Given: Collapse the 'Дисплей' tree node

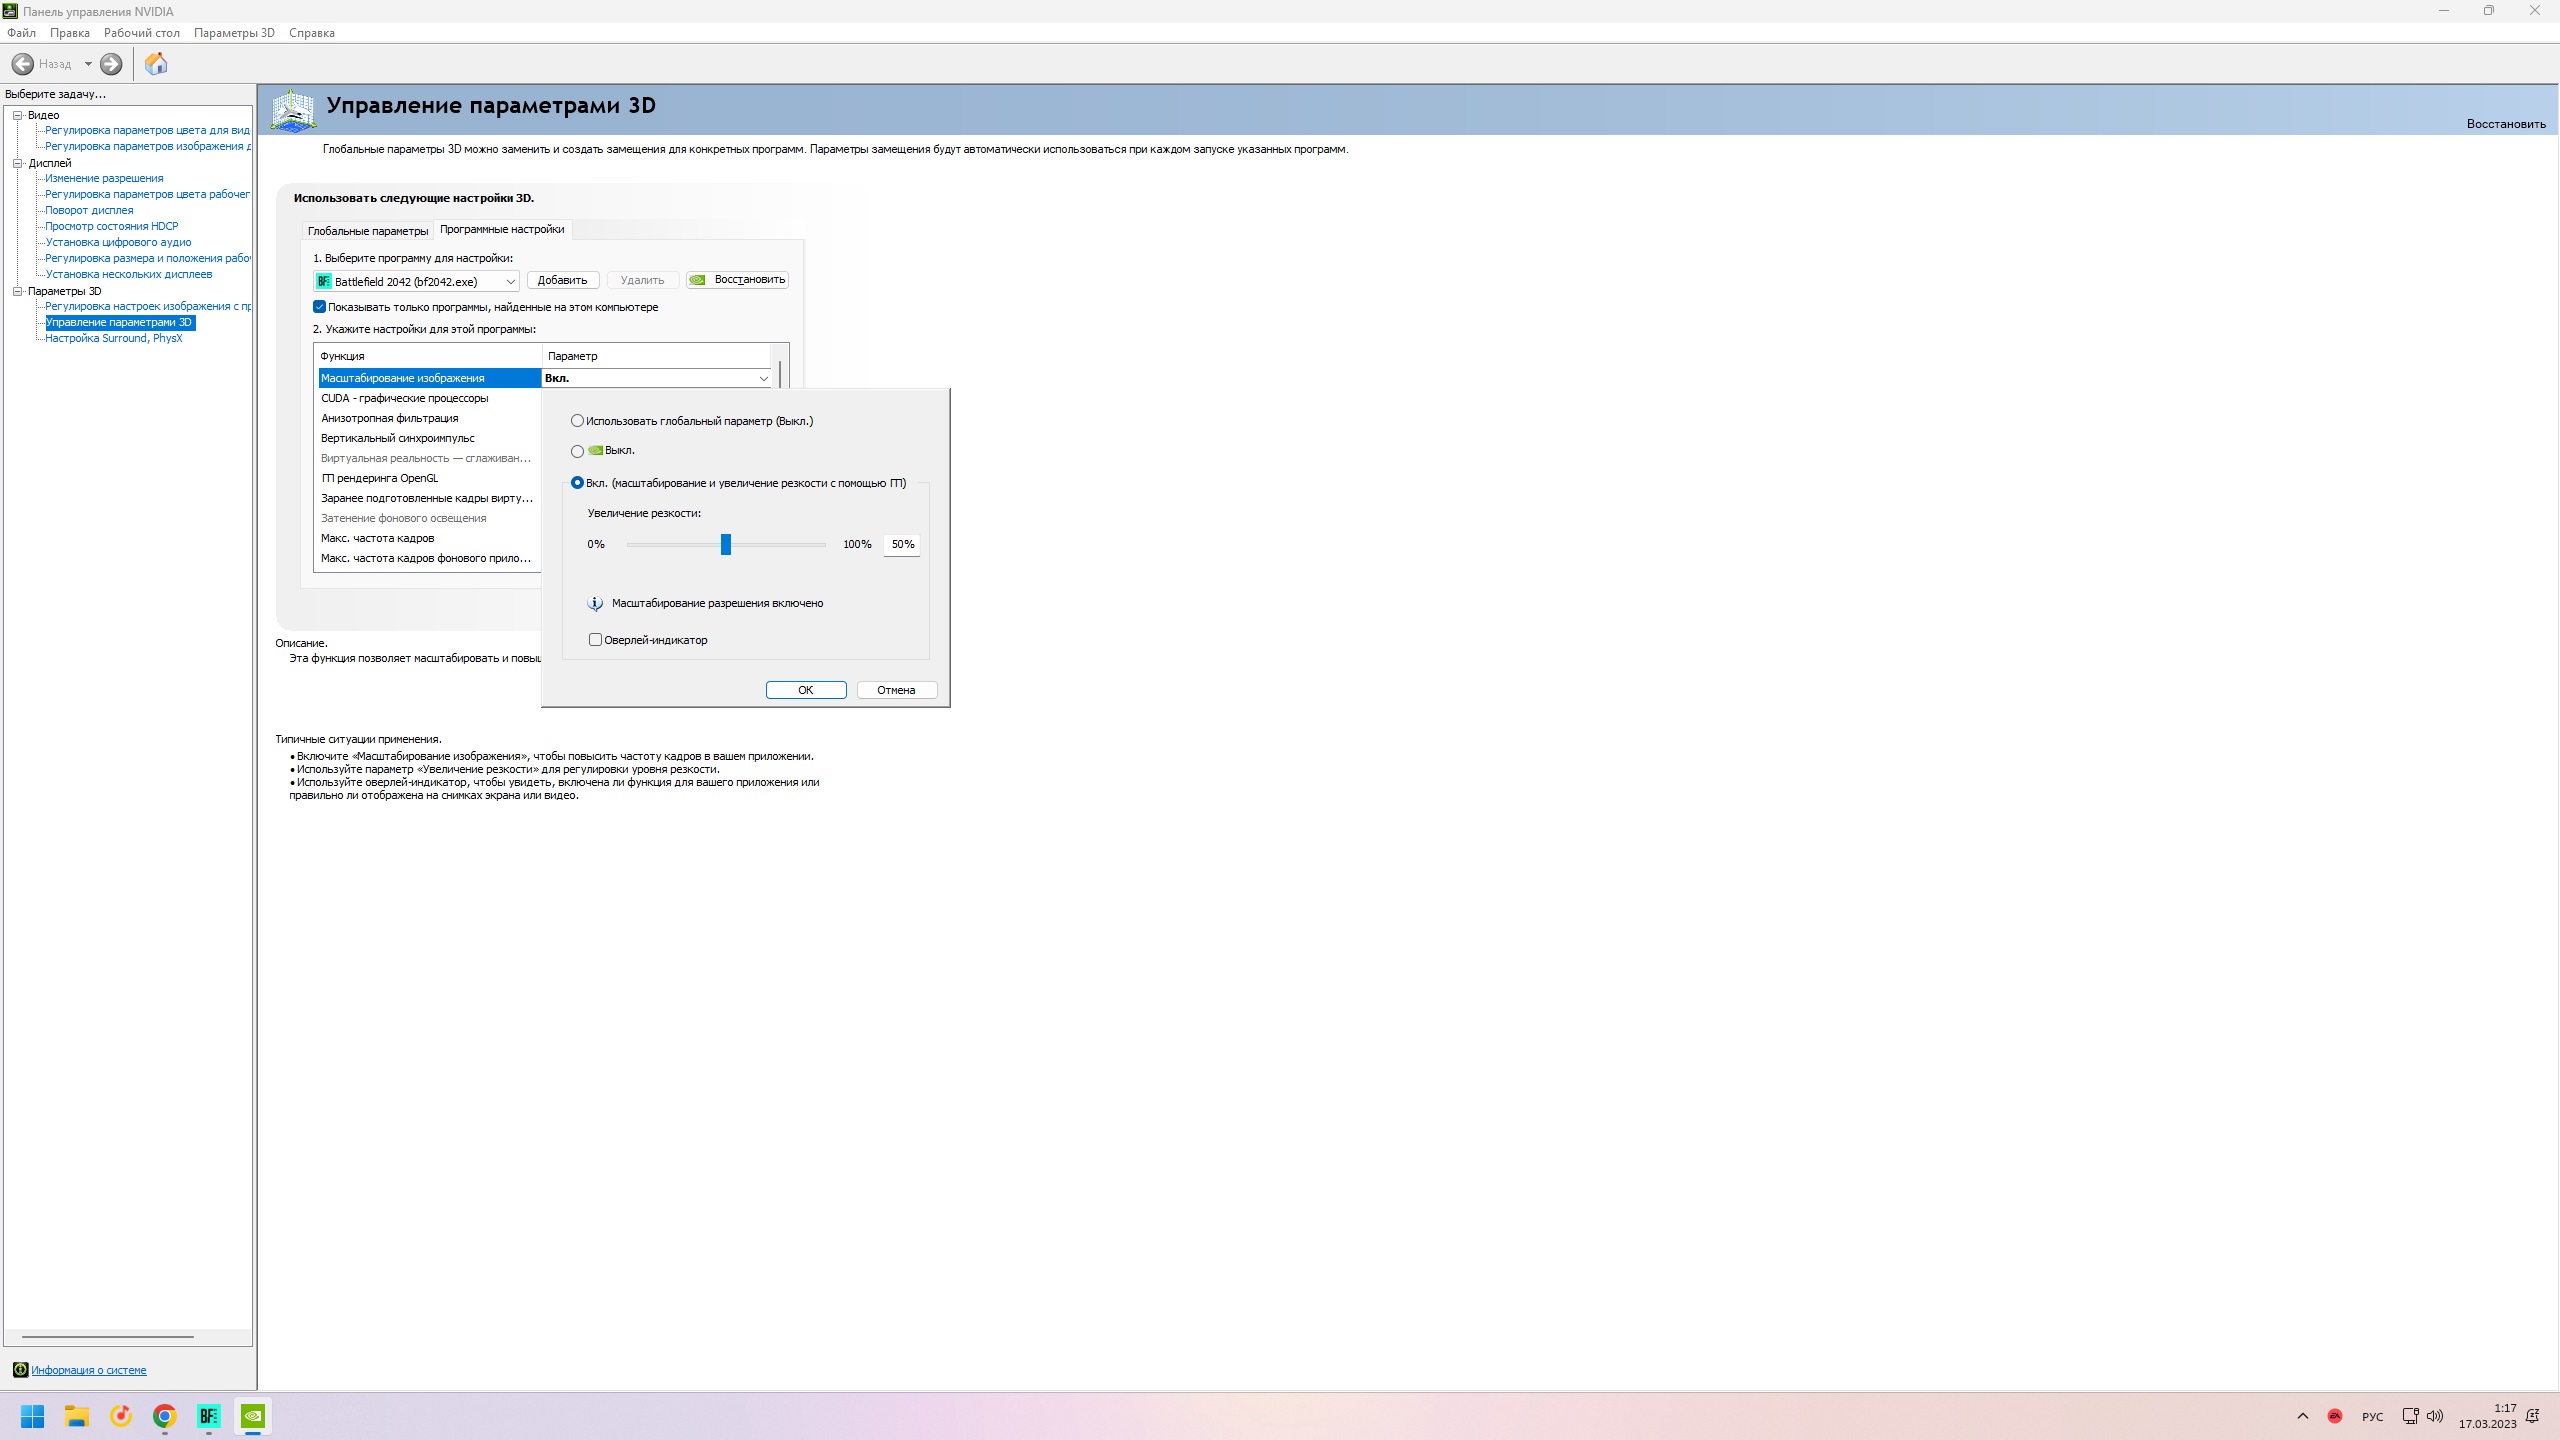Looking at the screenshot, I should pyautogui.click(x=17, y=163).
